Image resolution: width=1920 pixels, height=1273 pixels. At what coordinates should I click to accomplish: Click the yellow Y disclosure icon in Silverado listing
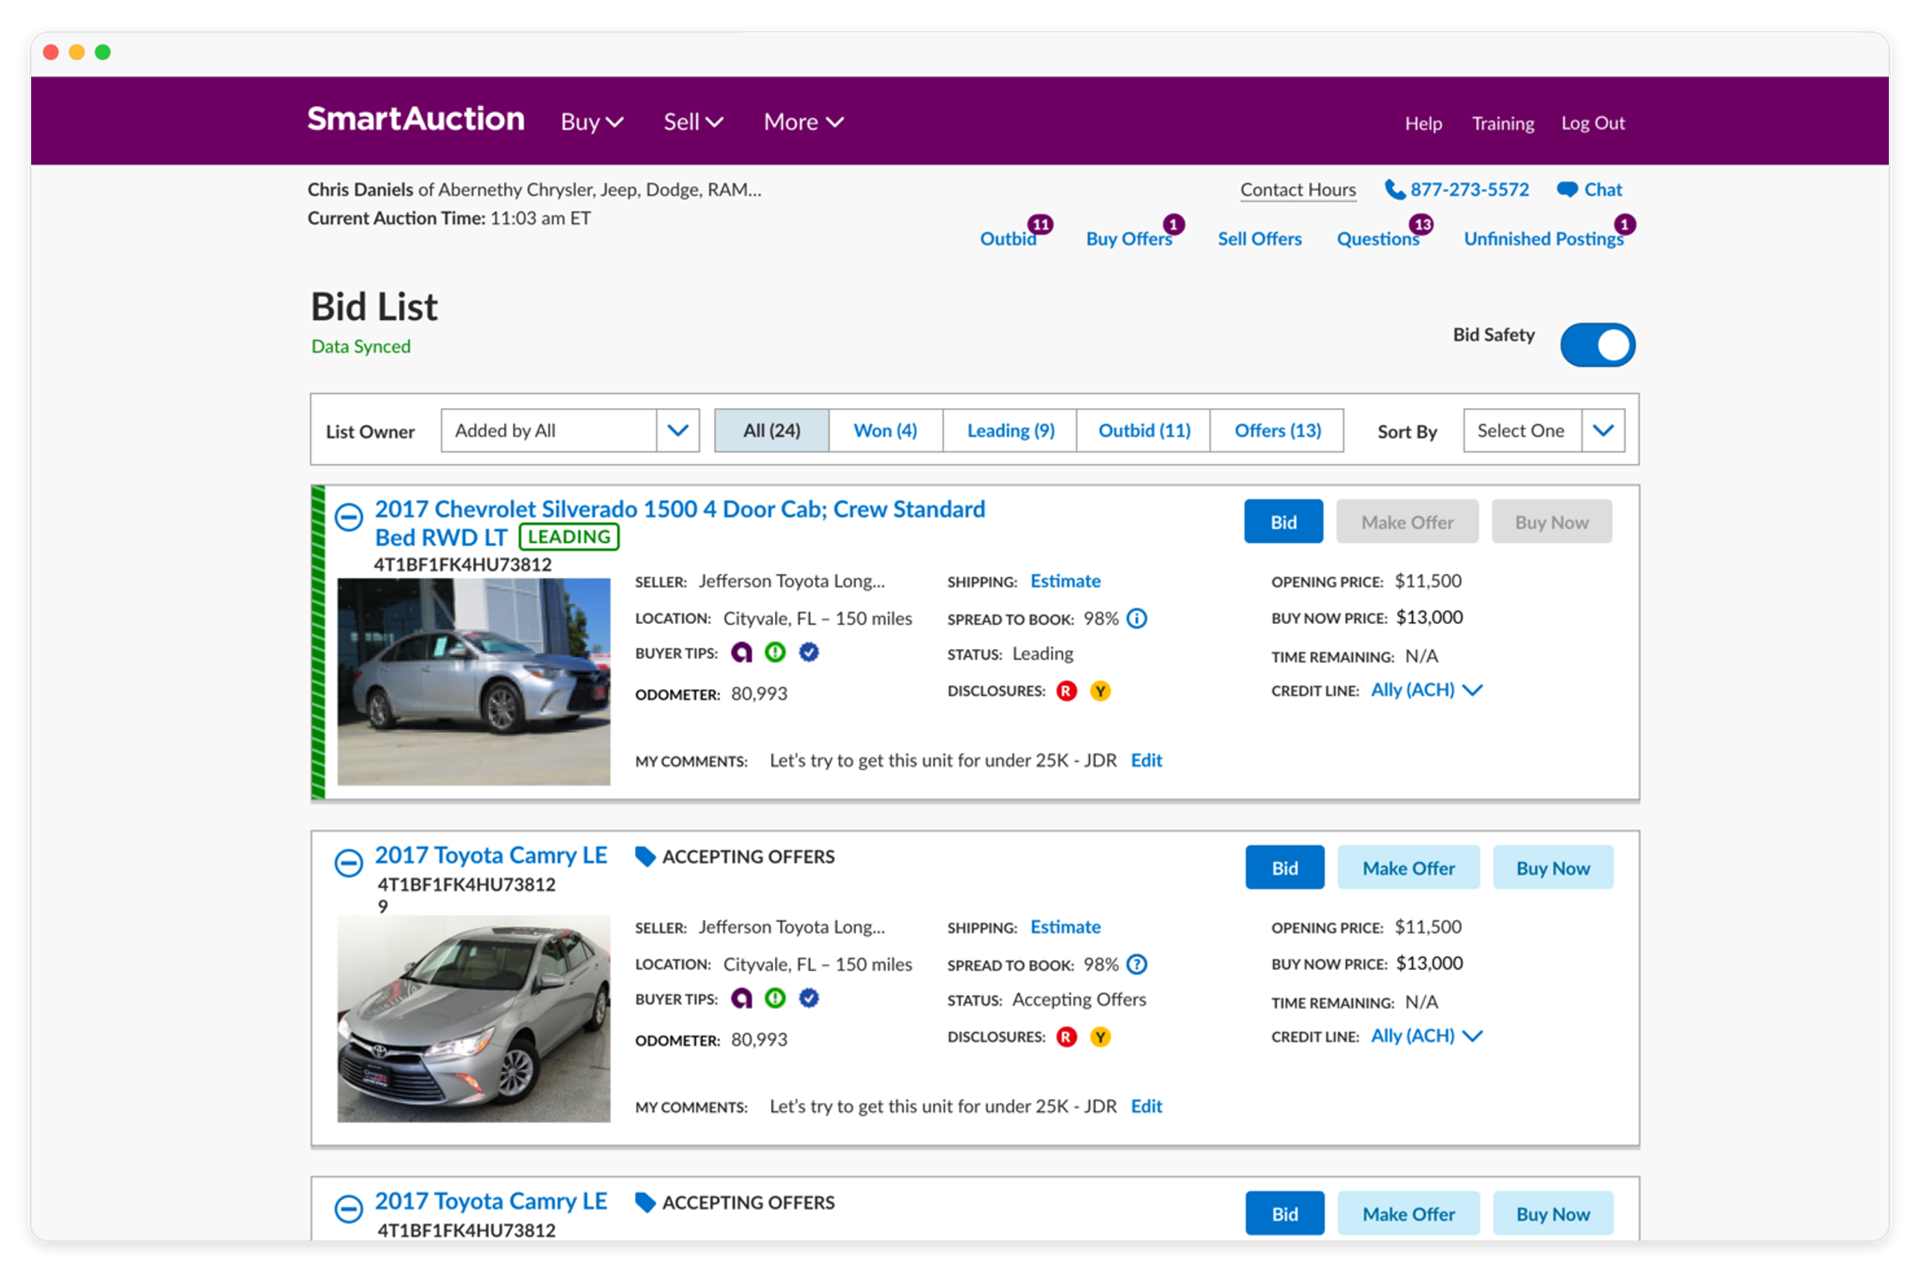click(x=1100, y=691)
